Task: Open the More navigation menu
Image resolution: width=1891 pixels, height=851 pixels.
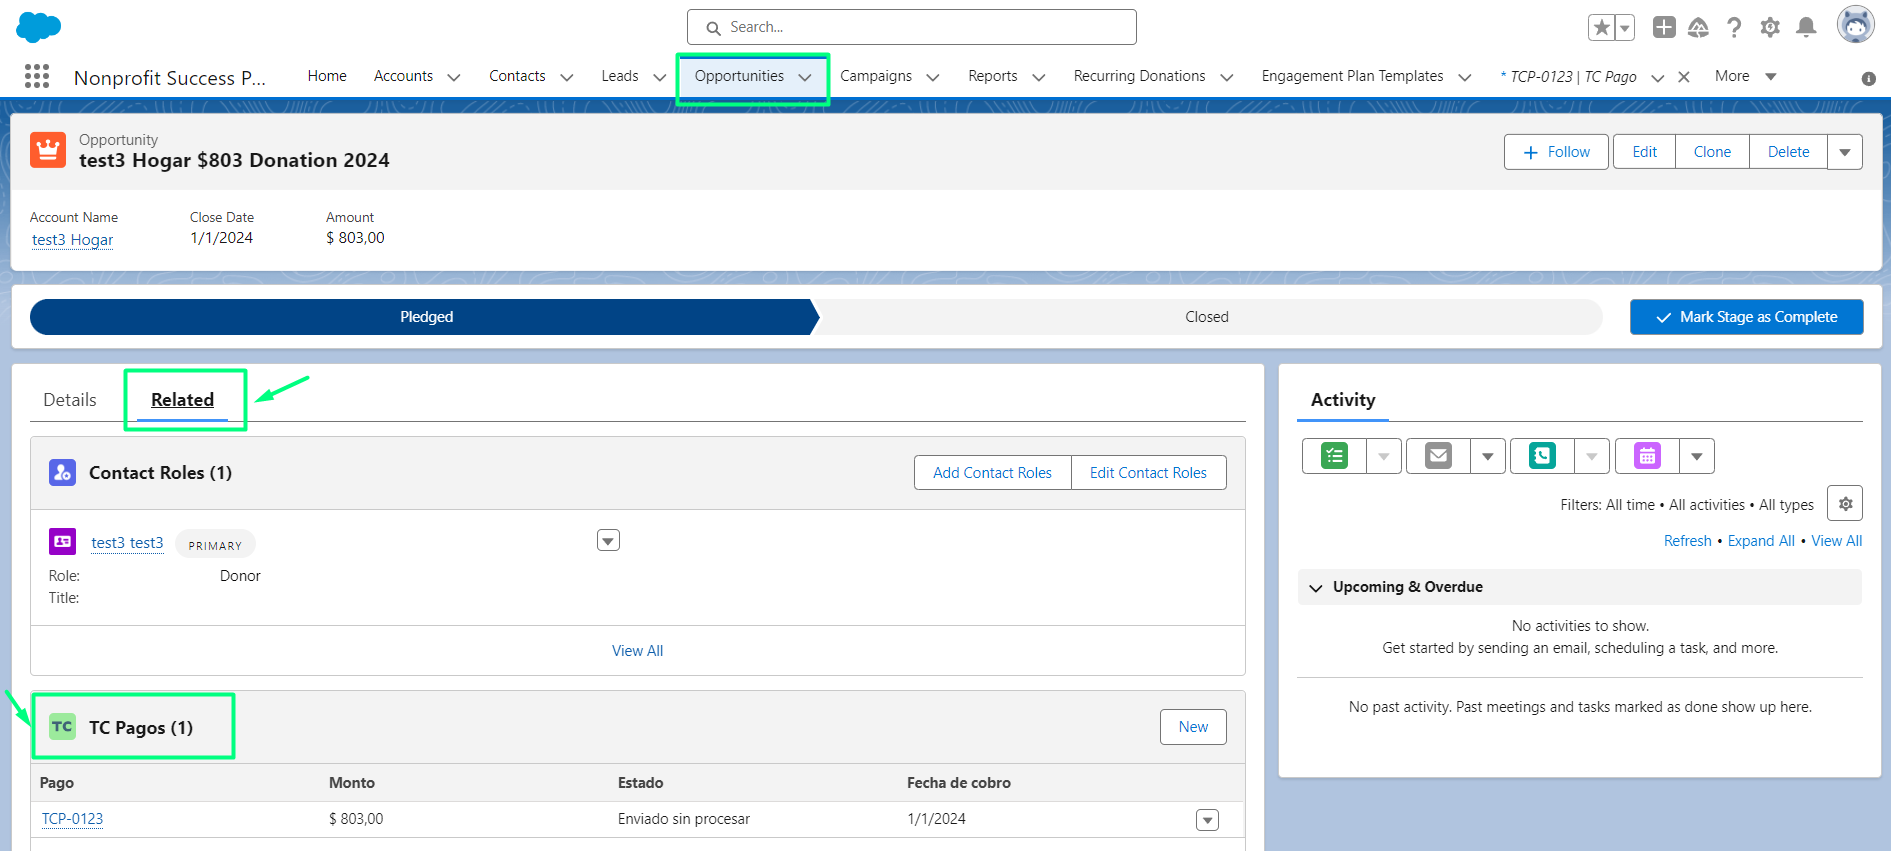Action: (x=1745, y=76)
